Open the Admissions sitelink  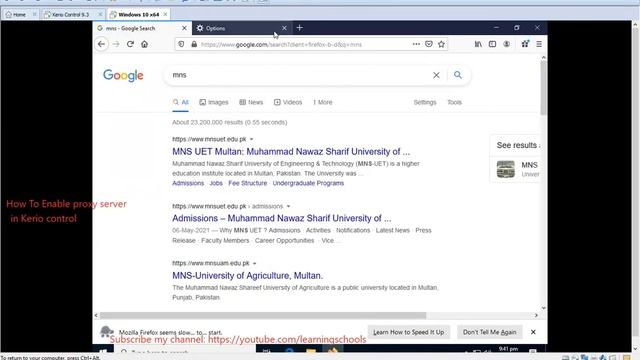[x=188, y=183]
